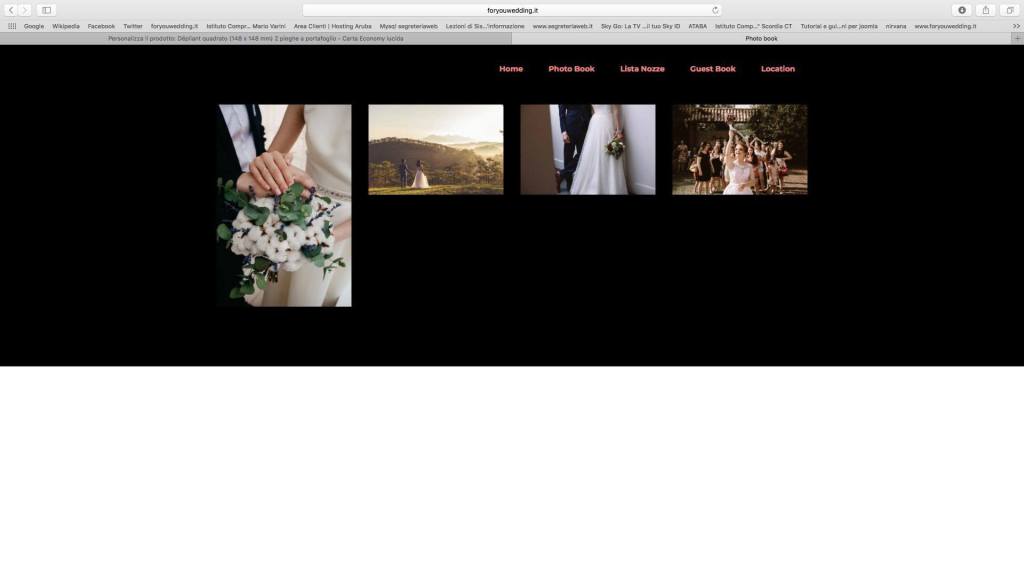Click the favorites grid icon
The image size is (1024, 576).
pos(10,26)
